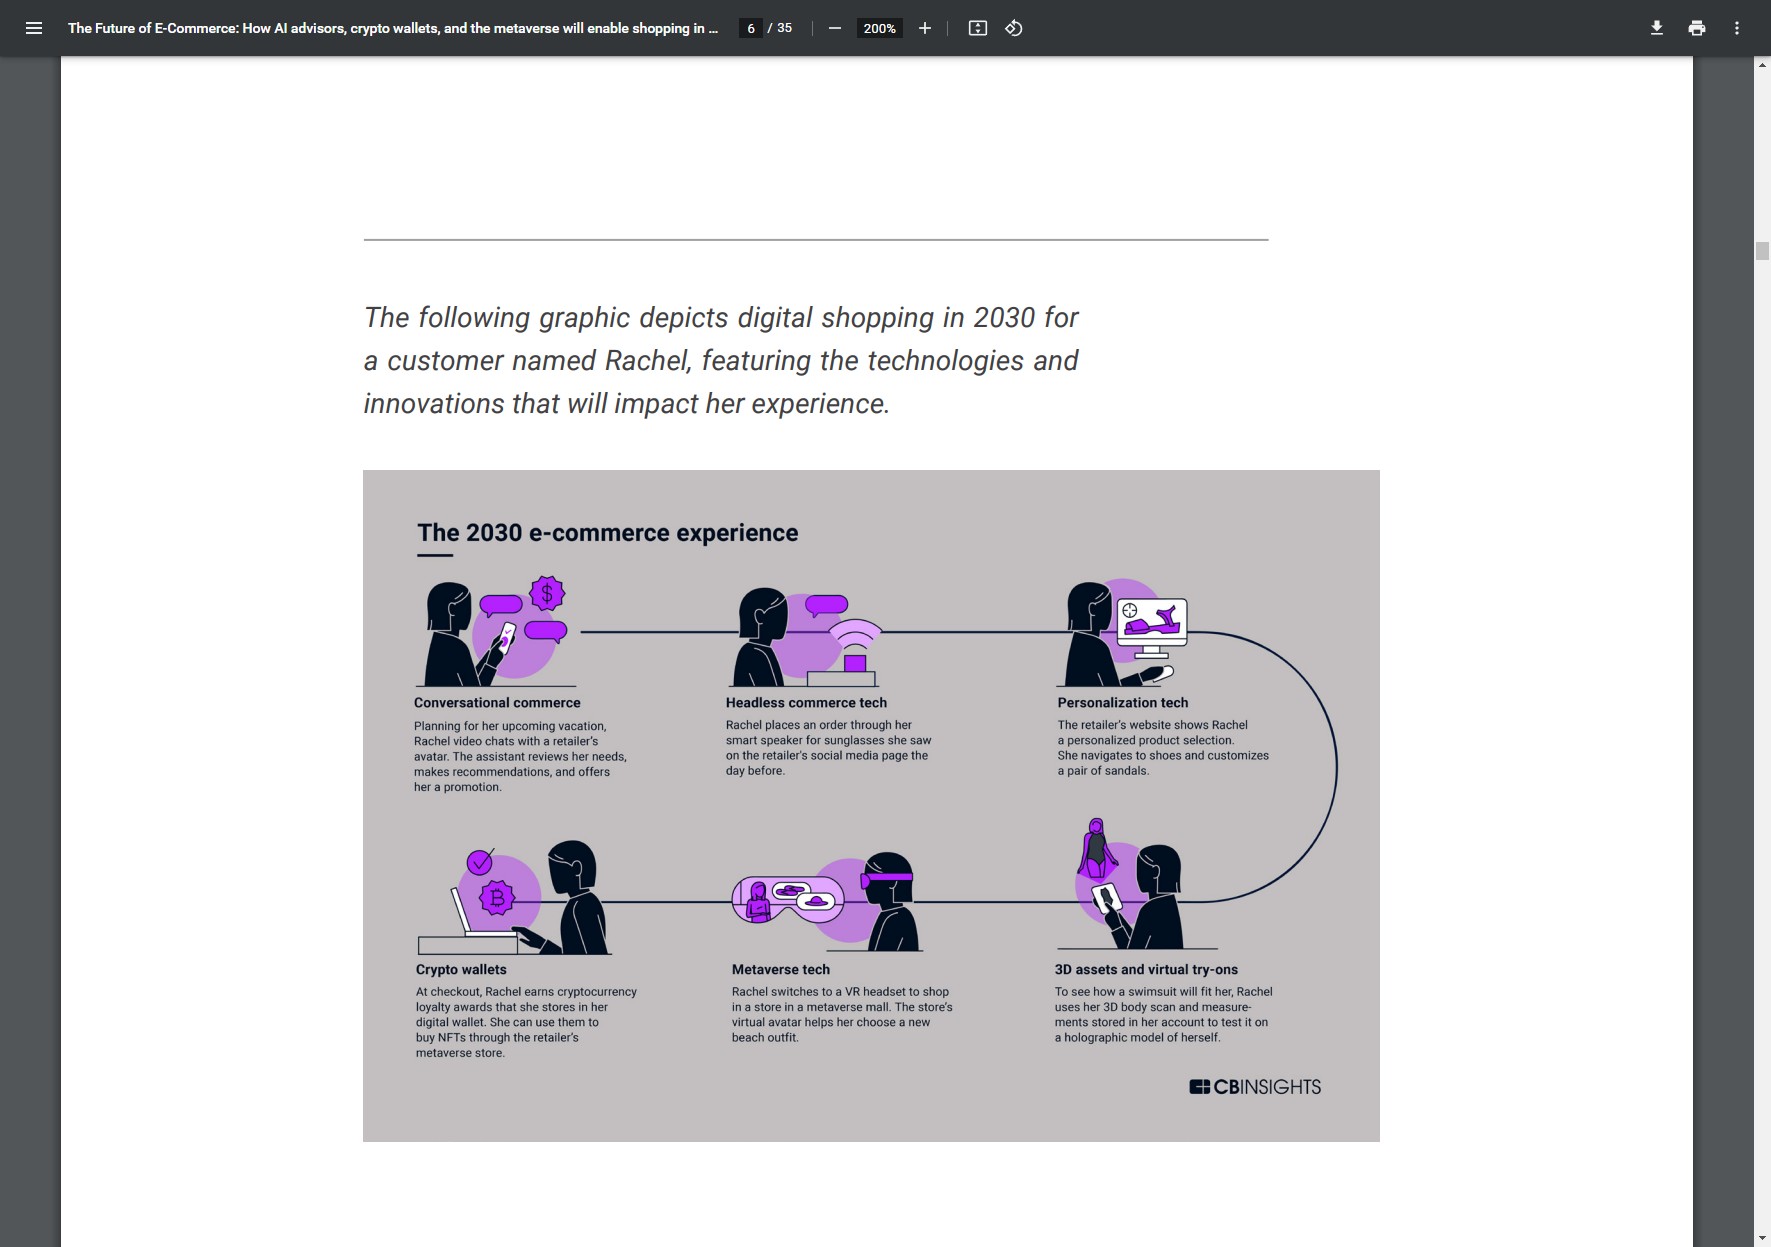Click the 200% zoom level field
The image size is (1771, 1247).
tap(879, 28)
